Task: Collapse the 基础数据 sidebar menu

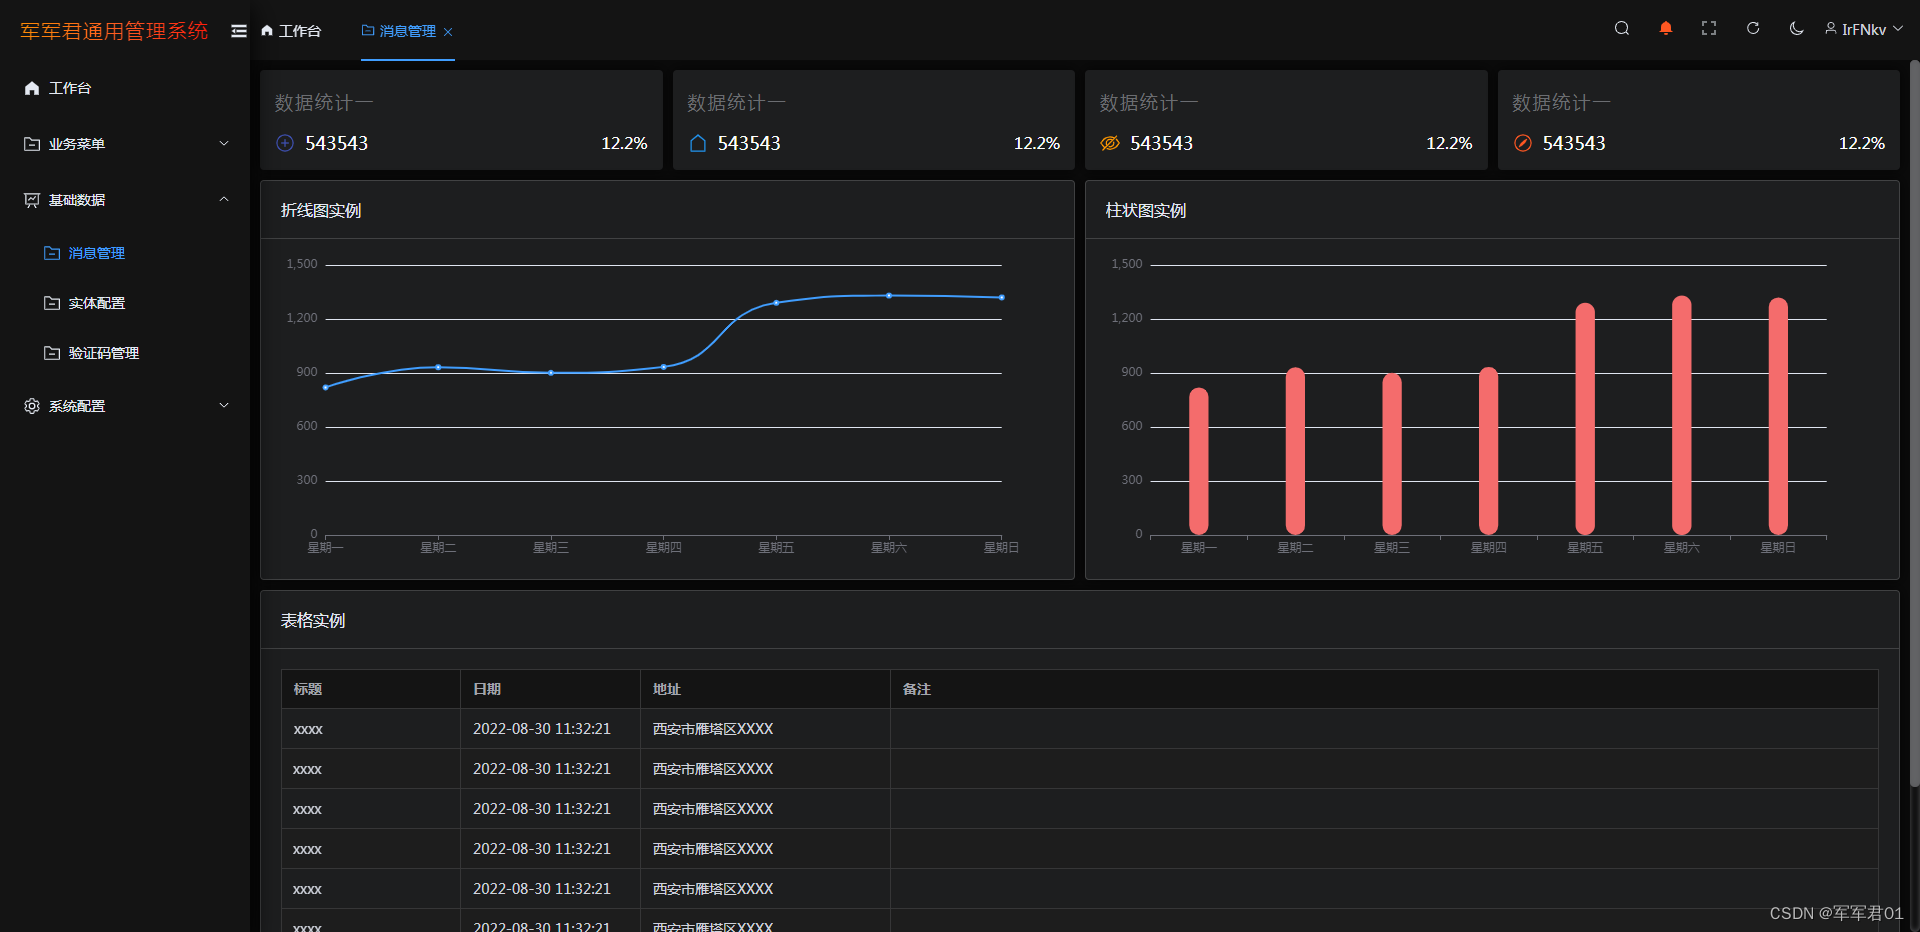Action: coord(125,200)
